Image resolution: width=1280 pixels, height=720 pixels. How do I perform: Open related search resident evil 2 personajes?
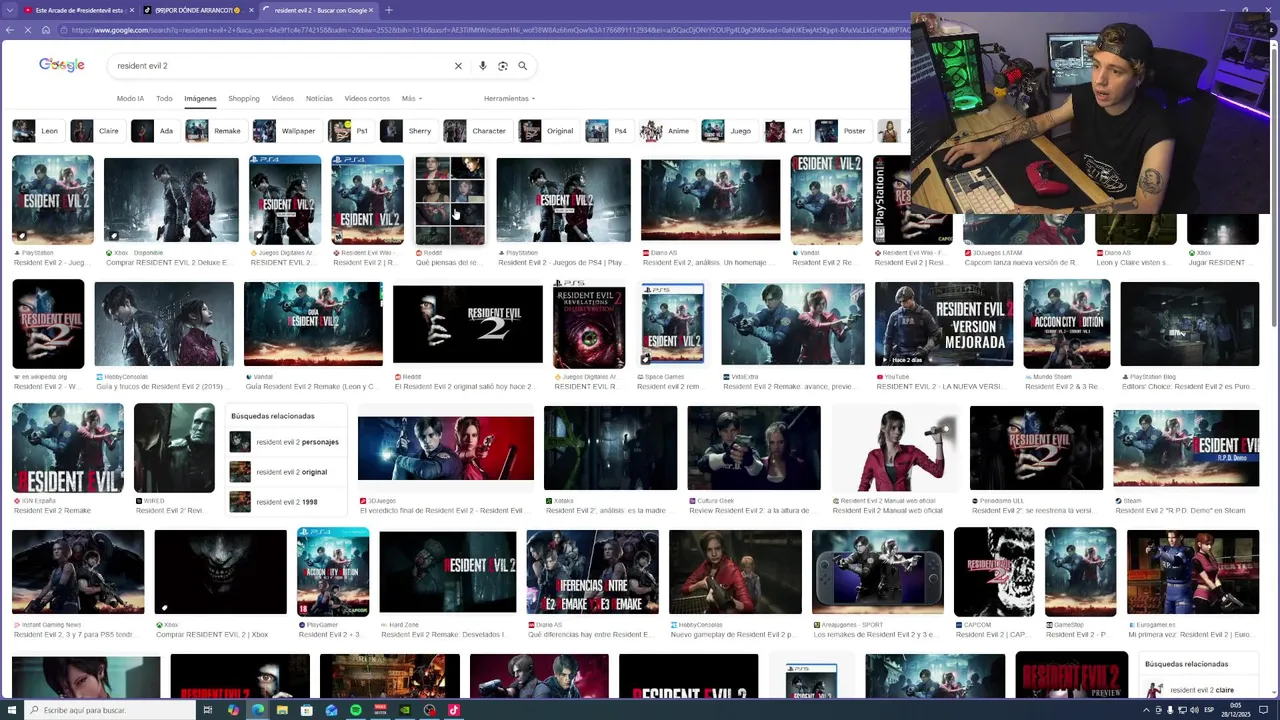tap(285, 442)
